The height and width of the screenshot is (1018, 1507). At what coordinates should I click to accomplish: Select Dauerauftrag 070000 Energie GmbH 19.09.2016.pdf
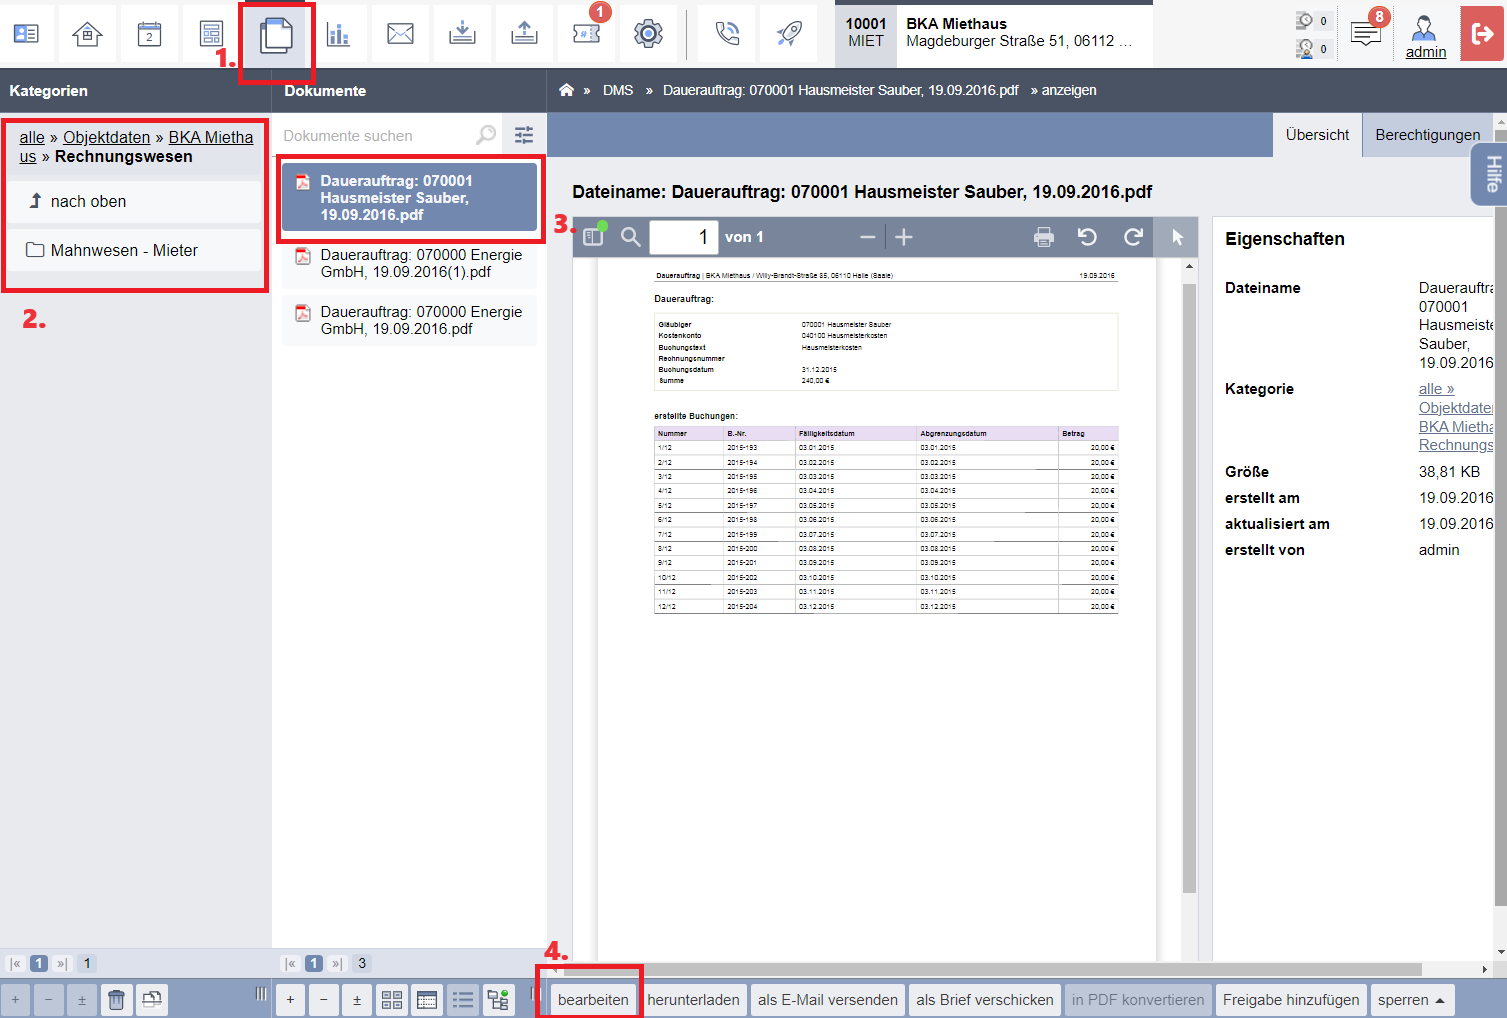click(x=409, y=320)
